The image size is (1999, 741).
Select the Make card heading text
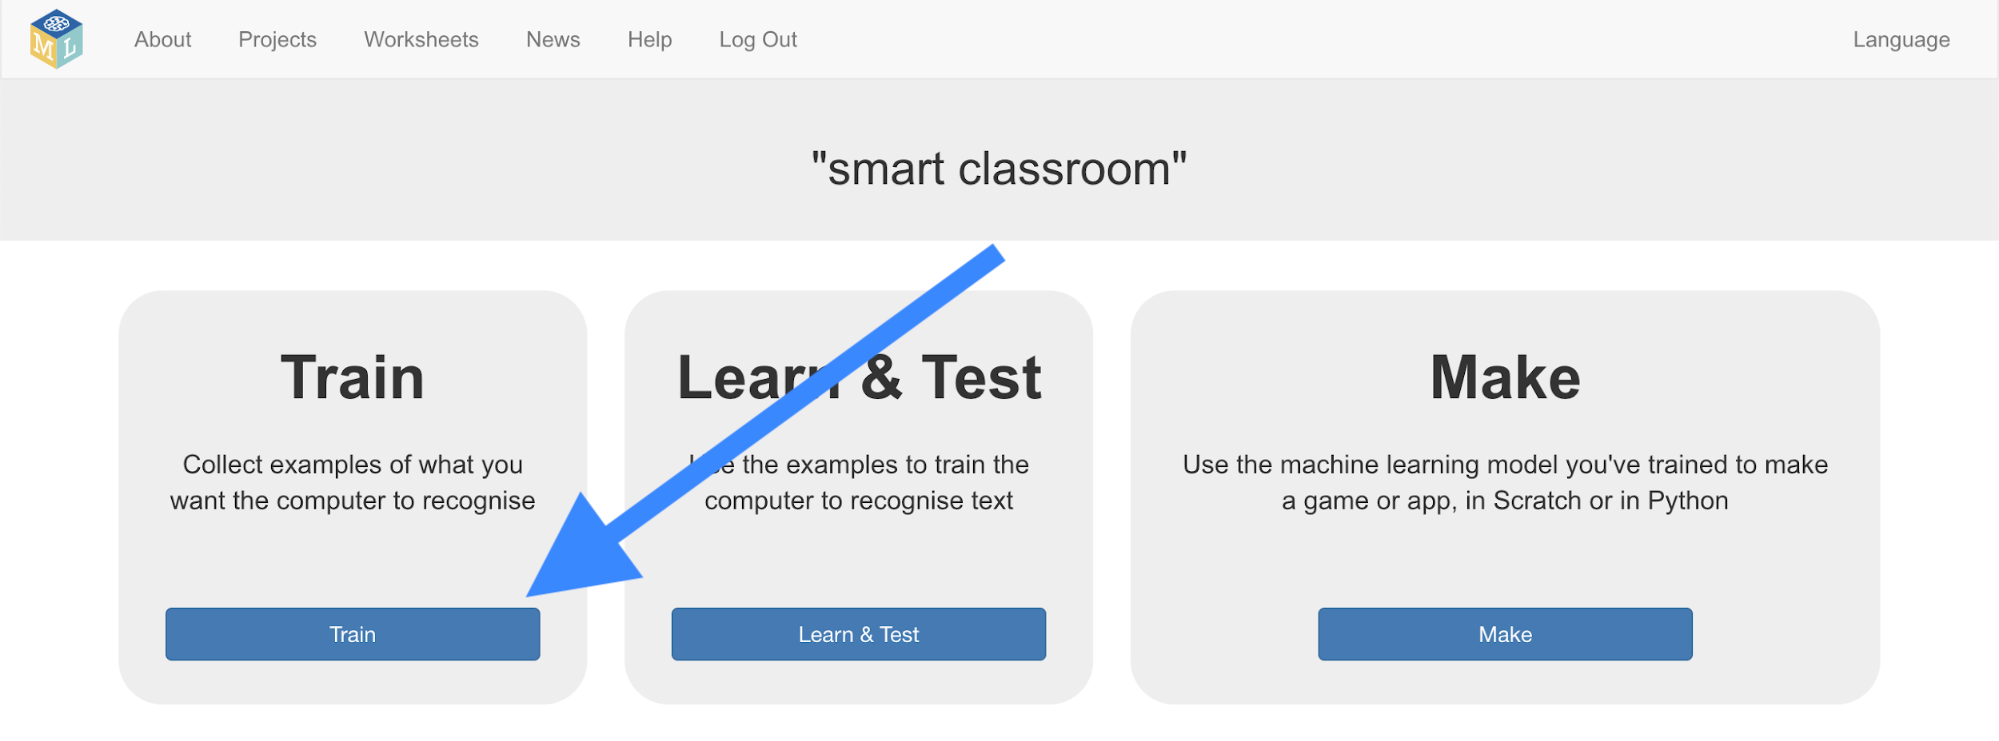click(1504, 377)
